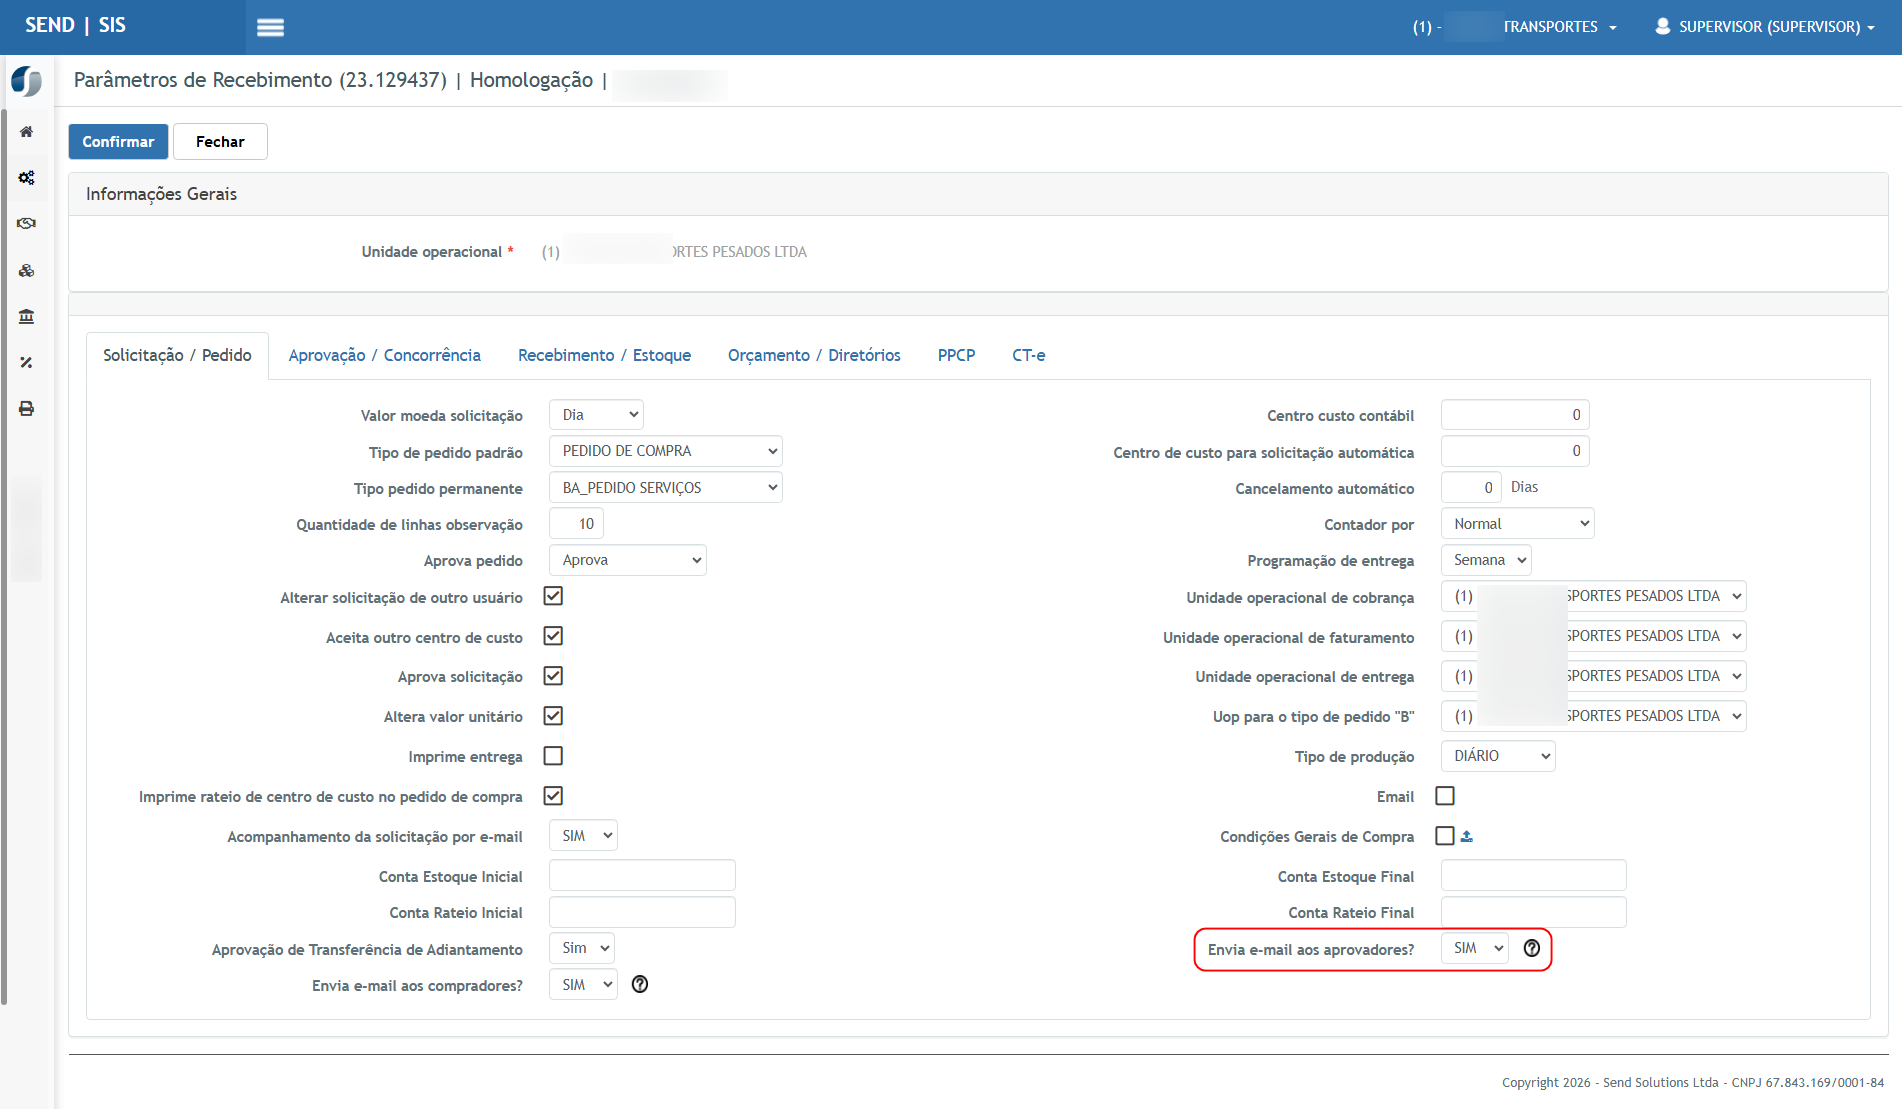Click help icon beside Envia e-mail aos aprovadores
Screen dimensions: 1902x1109
(1531, 948)
